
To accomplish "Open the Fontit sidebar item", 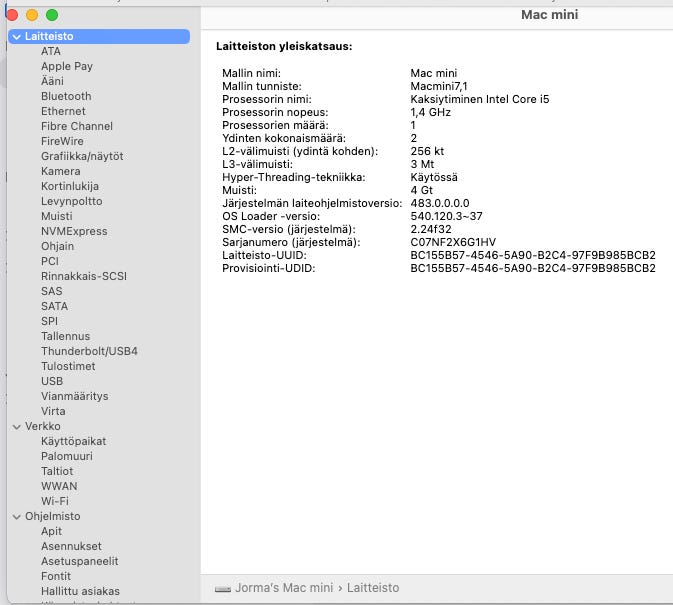I will tap(56, 576).
